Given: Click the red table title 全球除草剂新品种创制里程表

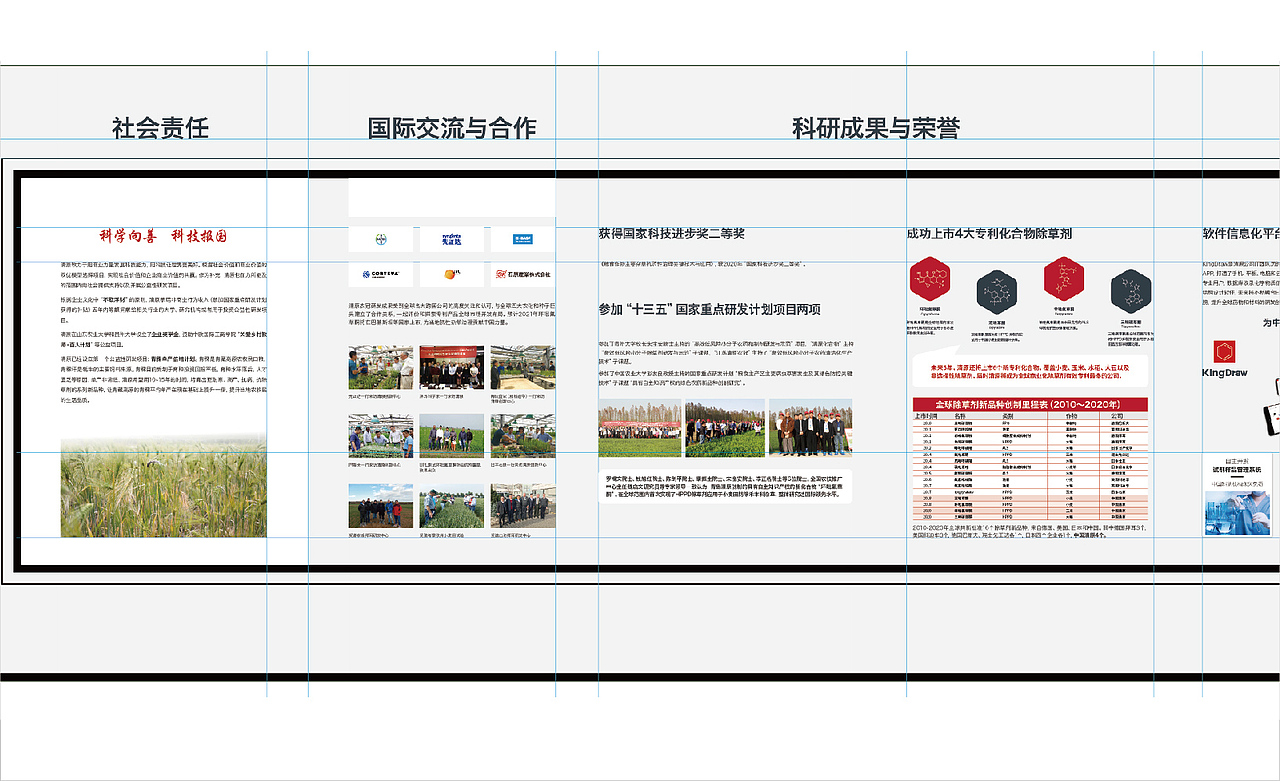Looking at the screenshot, I should point(1030,404).
